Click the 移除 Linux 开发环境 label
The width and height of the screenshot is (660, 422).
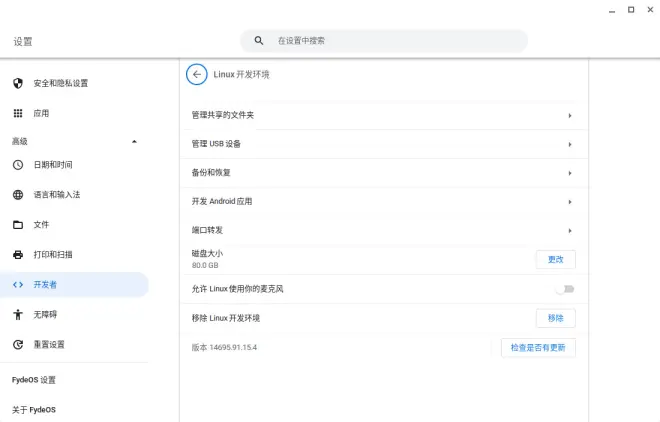(x=226, y=318)
